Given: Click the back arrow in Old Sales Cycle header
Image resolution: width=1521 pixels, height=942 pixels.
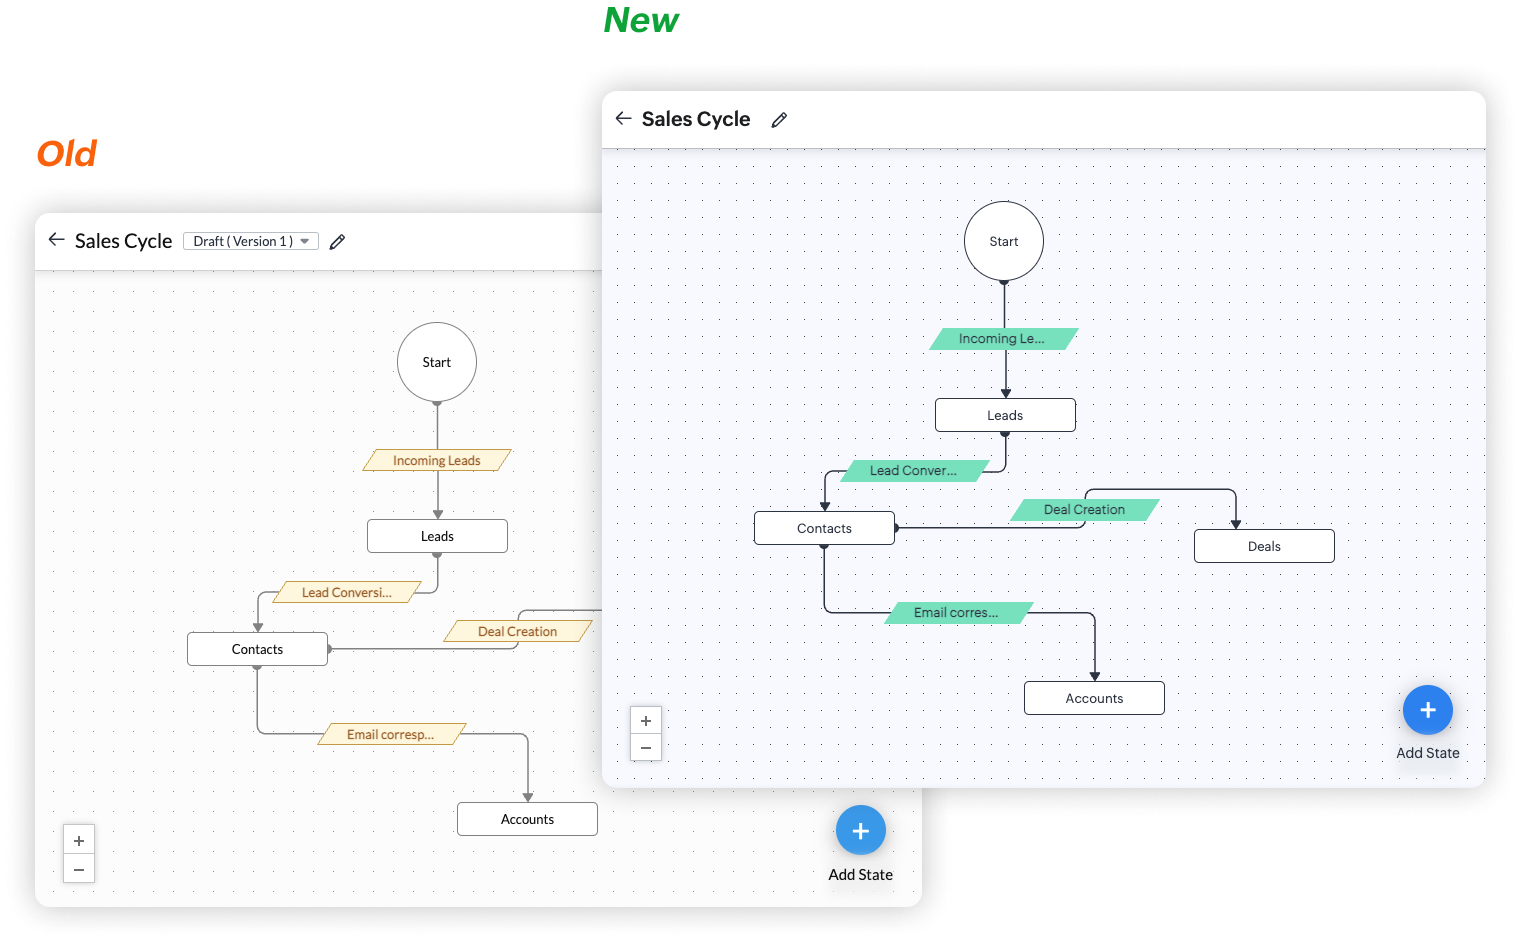Looking at the screenshot, I should coord(56,240).
